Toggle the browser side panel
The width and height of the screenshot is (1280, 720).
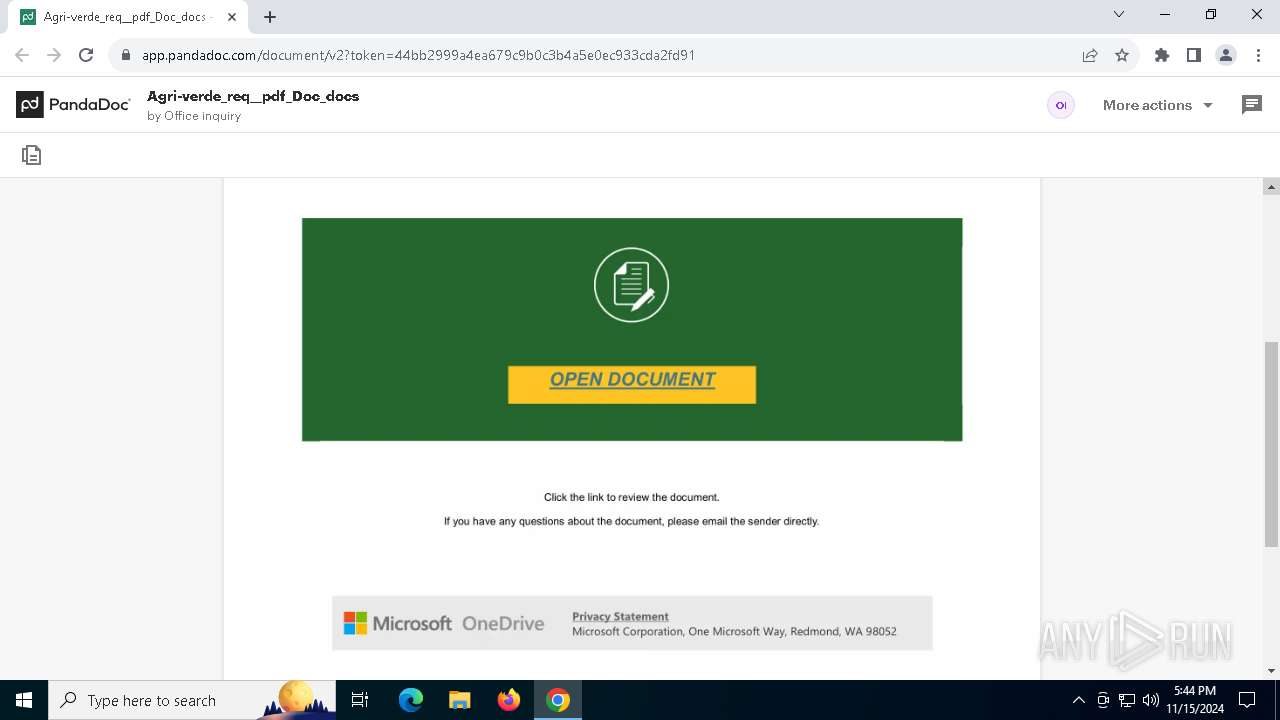(1194, 55)
